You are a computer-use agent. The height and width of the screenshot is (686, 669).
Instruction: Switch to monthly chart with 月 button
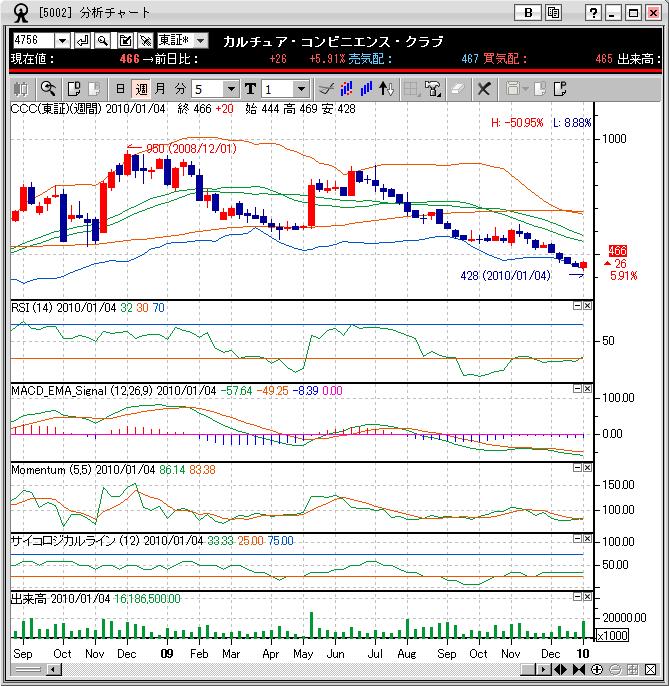coord(161,89)
